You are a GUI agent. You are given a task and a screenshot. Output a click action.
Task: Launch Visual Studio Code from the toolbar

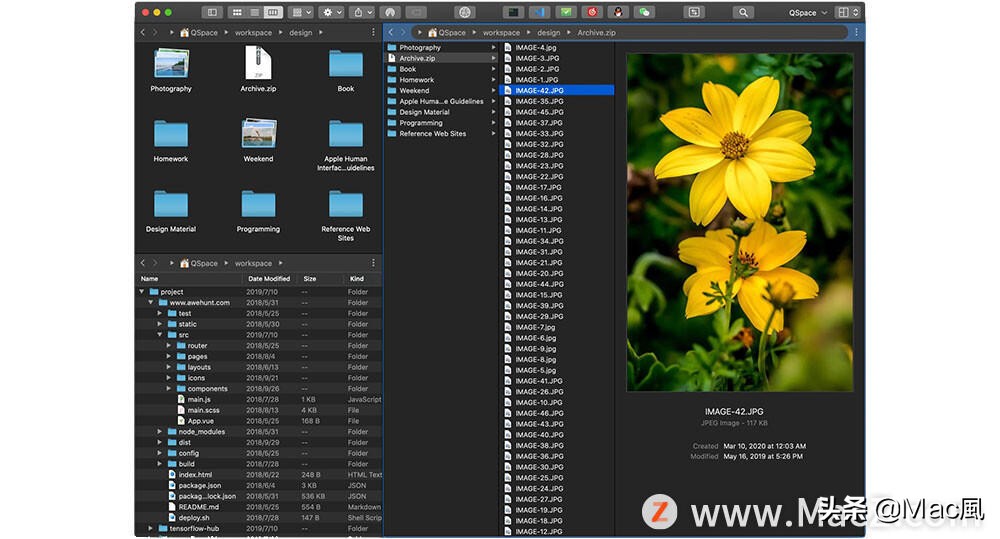coord(540,12)
